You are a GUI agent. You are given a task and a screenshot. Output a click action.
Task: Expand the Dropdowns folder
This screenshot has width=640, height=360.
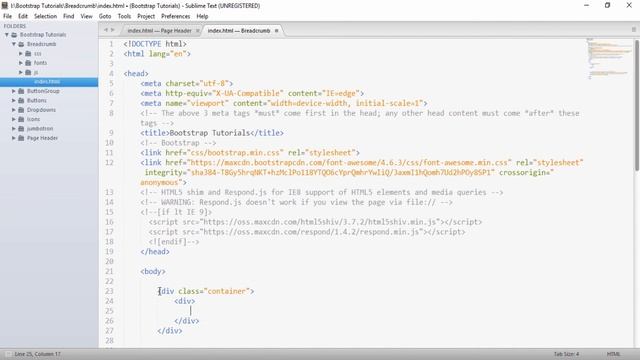click(x=13, y=110)
